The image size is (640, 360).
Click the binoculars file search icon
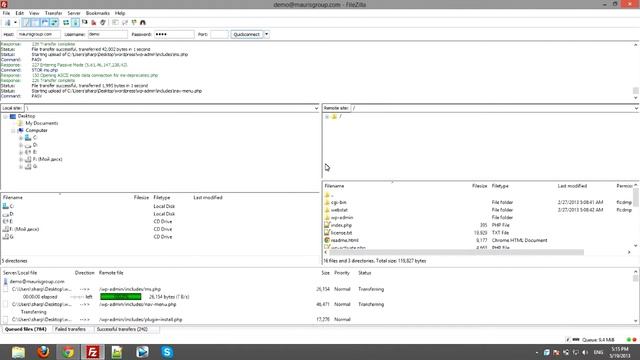click(x=143, y=22)
